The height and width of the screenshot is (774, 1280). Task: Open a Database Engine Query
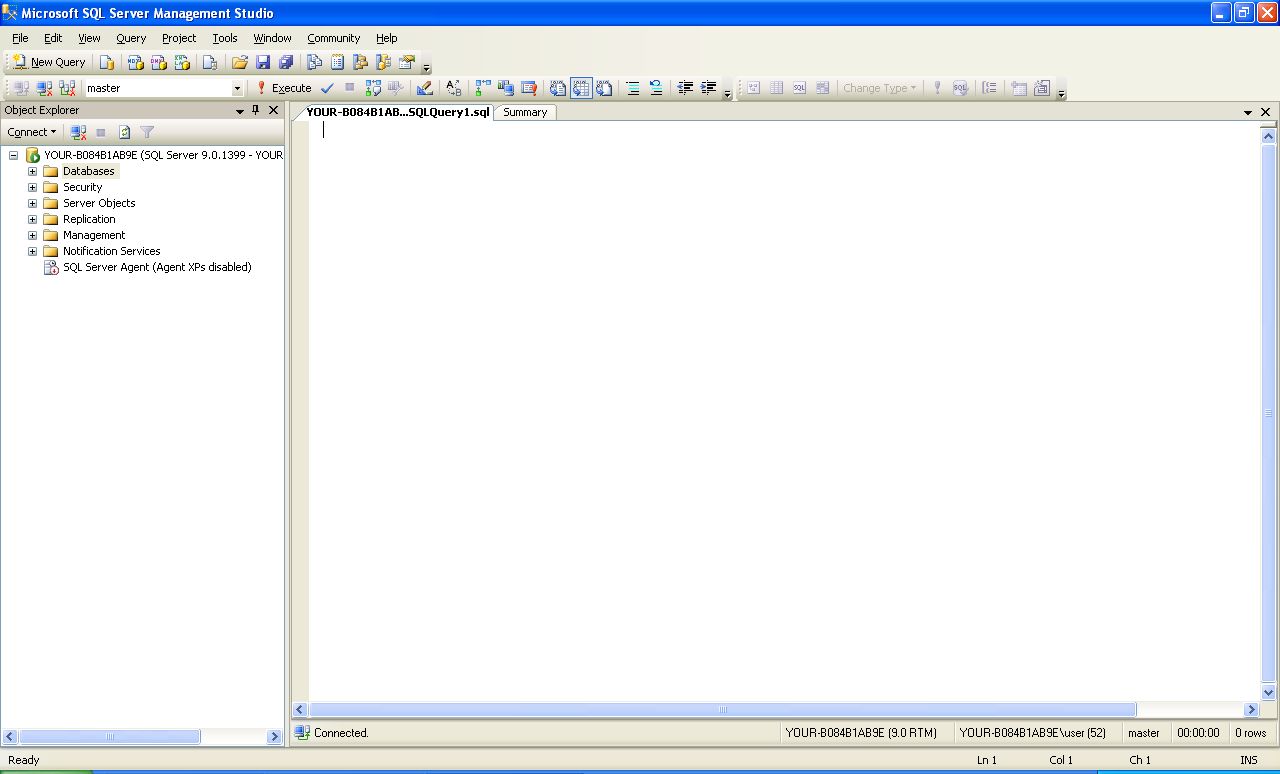click(107, 62)
